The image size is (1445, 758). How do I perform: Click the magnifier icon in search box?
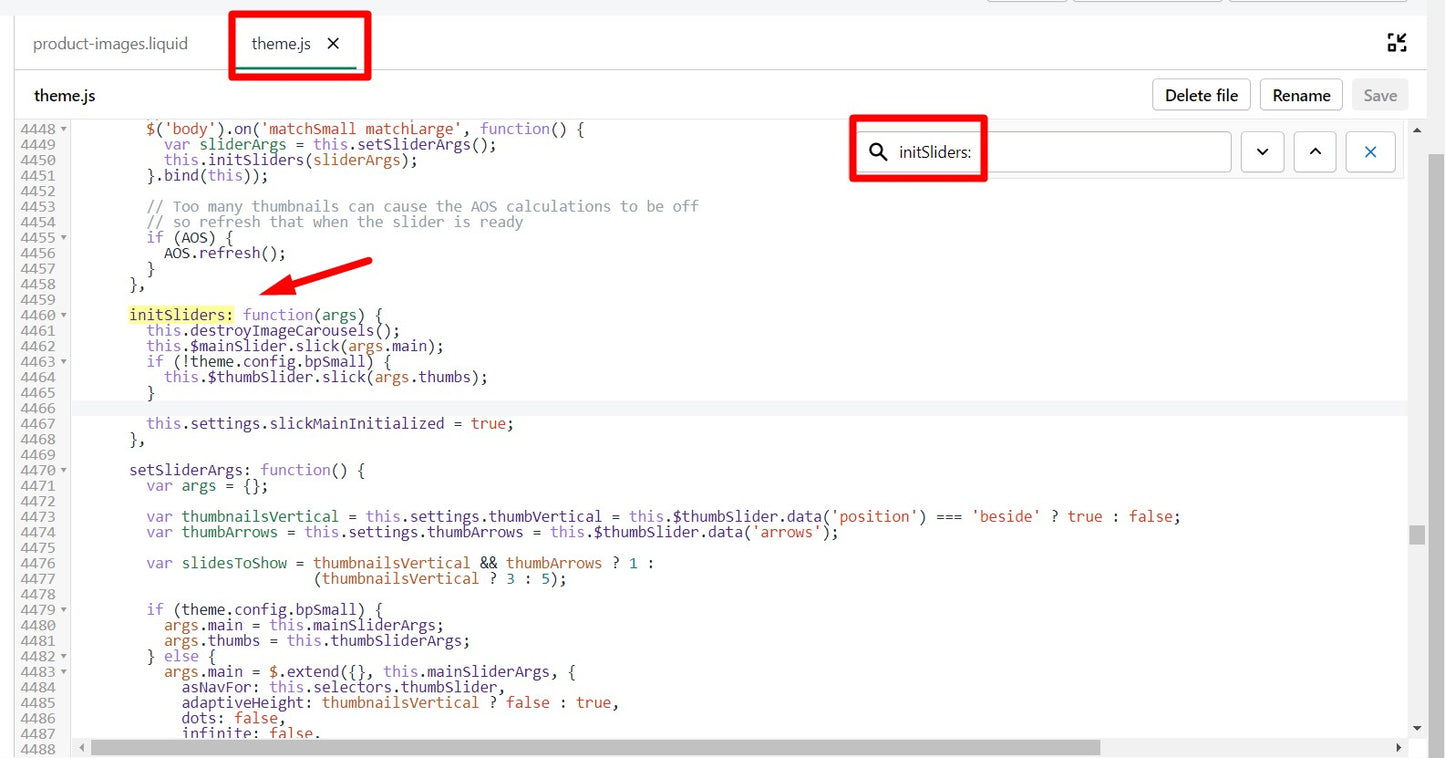pos(878,152)
